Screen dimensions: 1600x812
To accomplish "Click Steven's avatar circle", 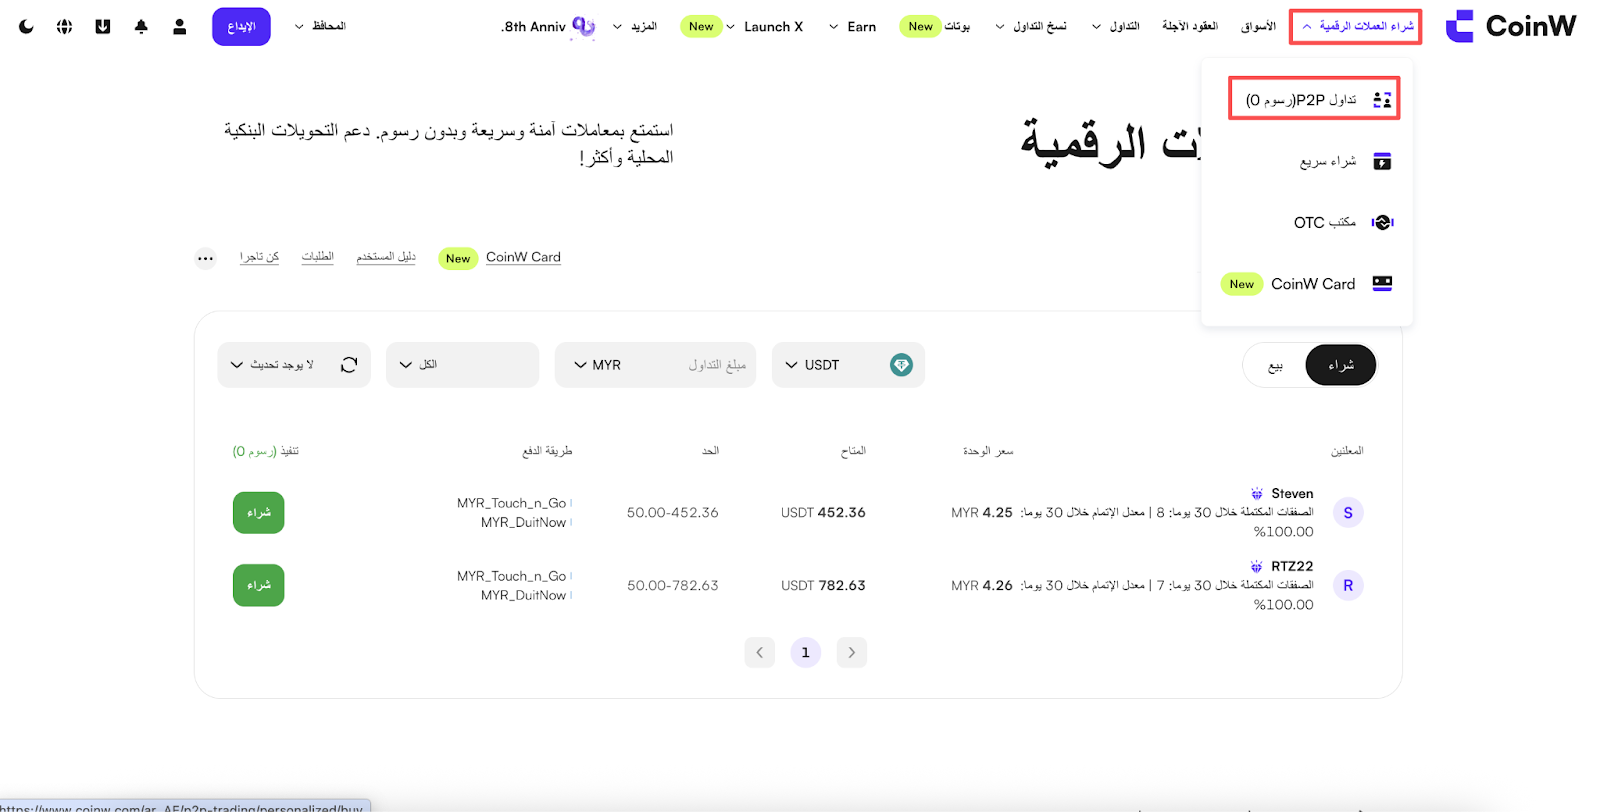I will (x=1348, y=513).
